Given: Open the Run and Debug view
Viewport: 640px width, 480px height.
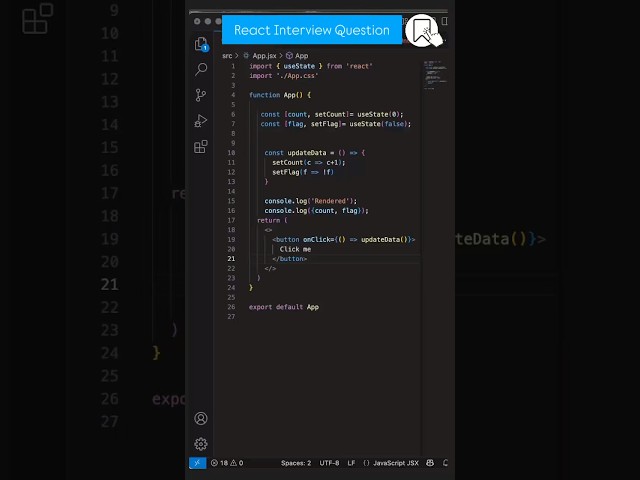Looking at the screenshot, I should pos(201,121).
